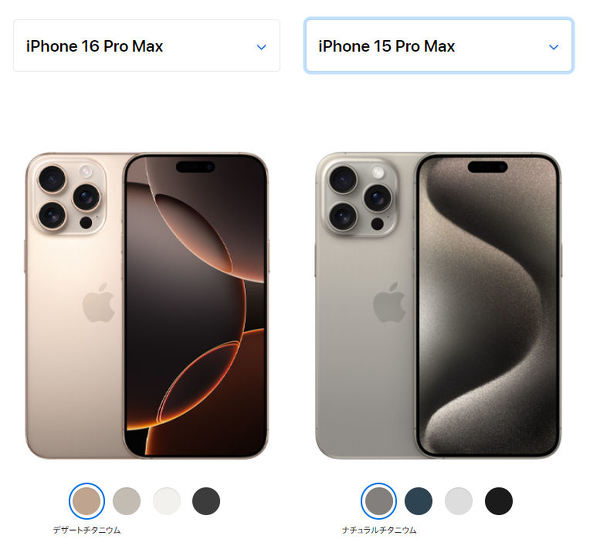
Task: Open the iPhone 16 Pro Max model dropdown
Action: click(146, 46)
